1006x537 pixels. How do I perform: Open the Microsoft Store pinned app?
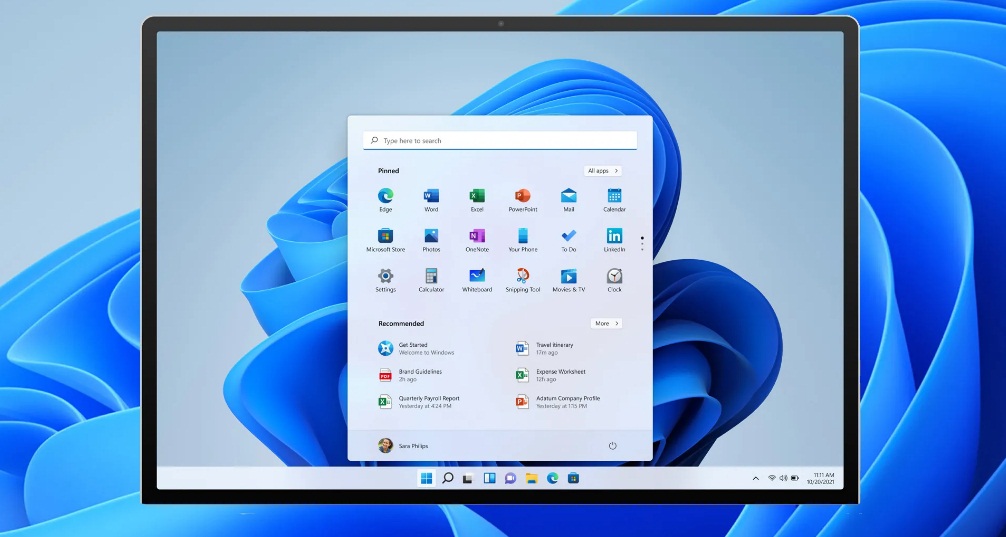[x=385, y=236]
